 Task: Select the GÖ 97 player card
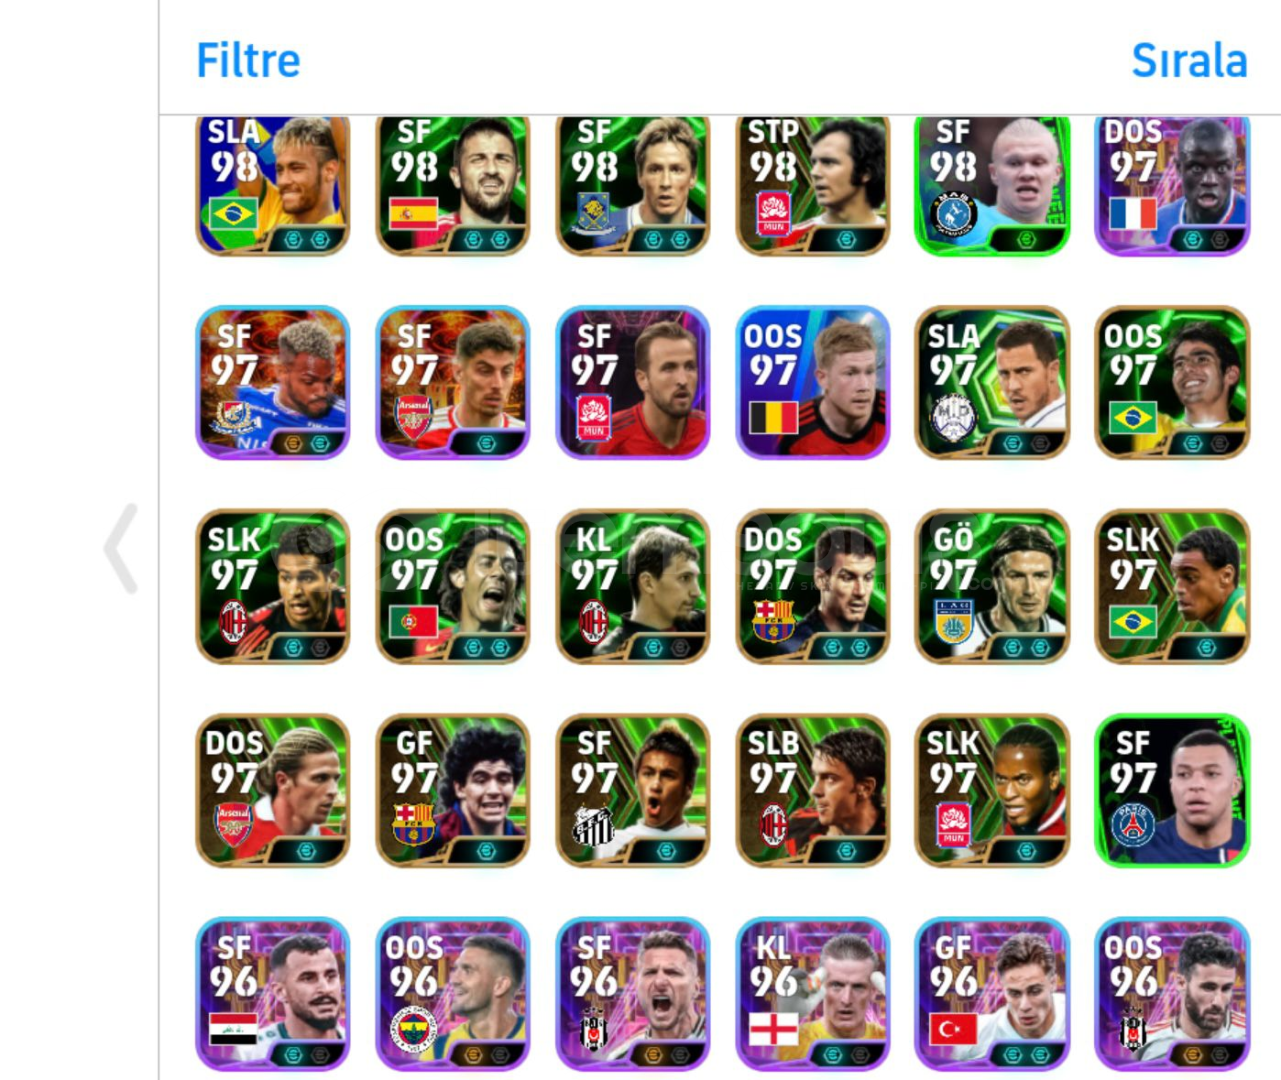[992, 587]
